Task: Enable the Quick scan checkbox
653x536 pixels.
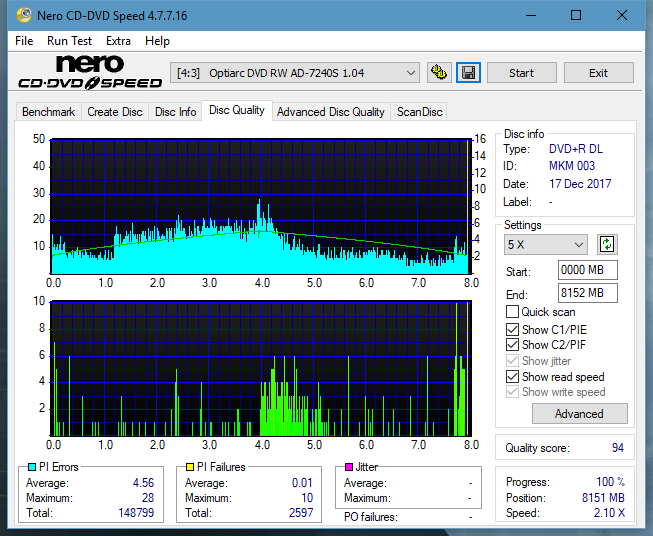Action: coord(512,312)
